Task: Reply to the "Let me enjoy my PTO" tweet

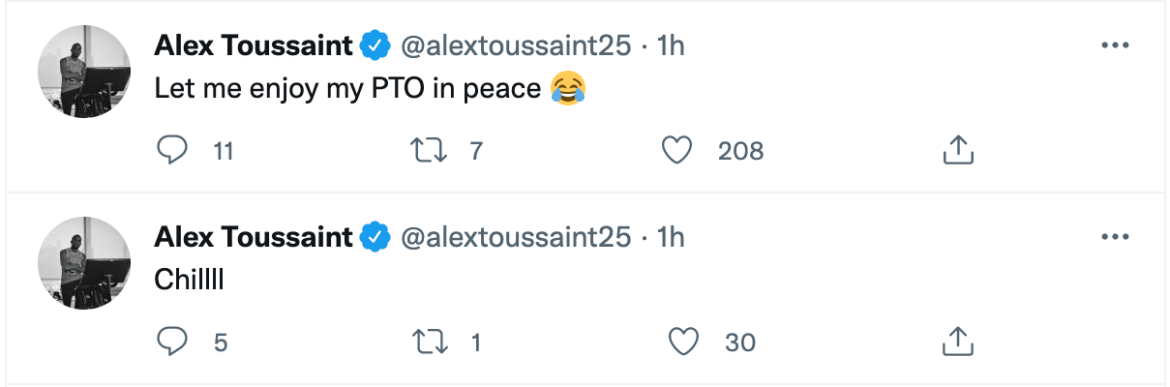Action: click(x=173, y=151)
